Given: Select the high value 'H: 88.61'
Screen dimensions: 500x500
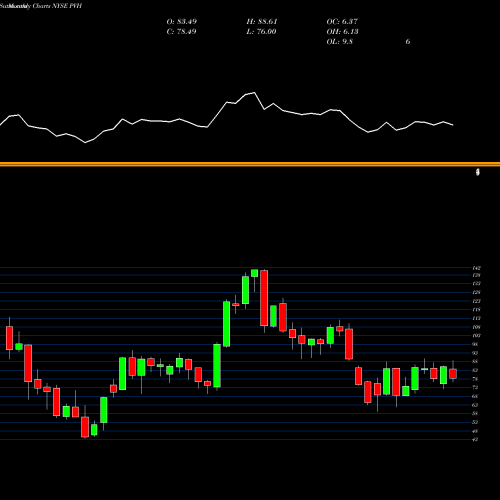Looking at the screenshot, I should 262,22.
